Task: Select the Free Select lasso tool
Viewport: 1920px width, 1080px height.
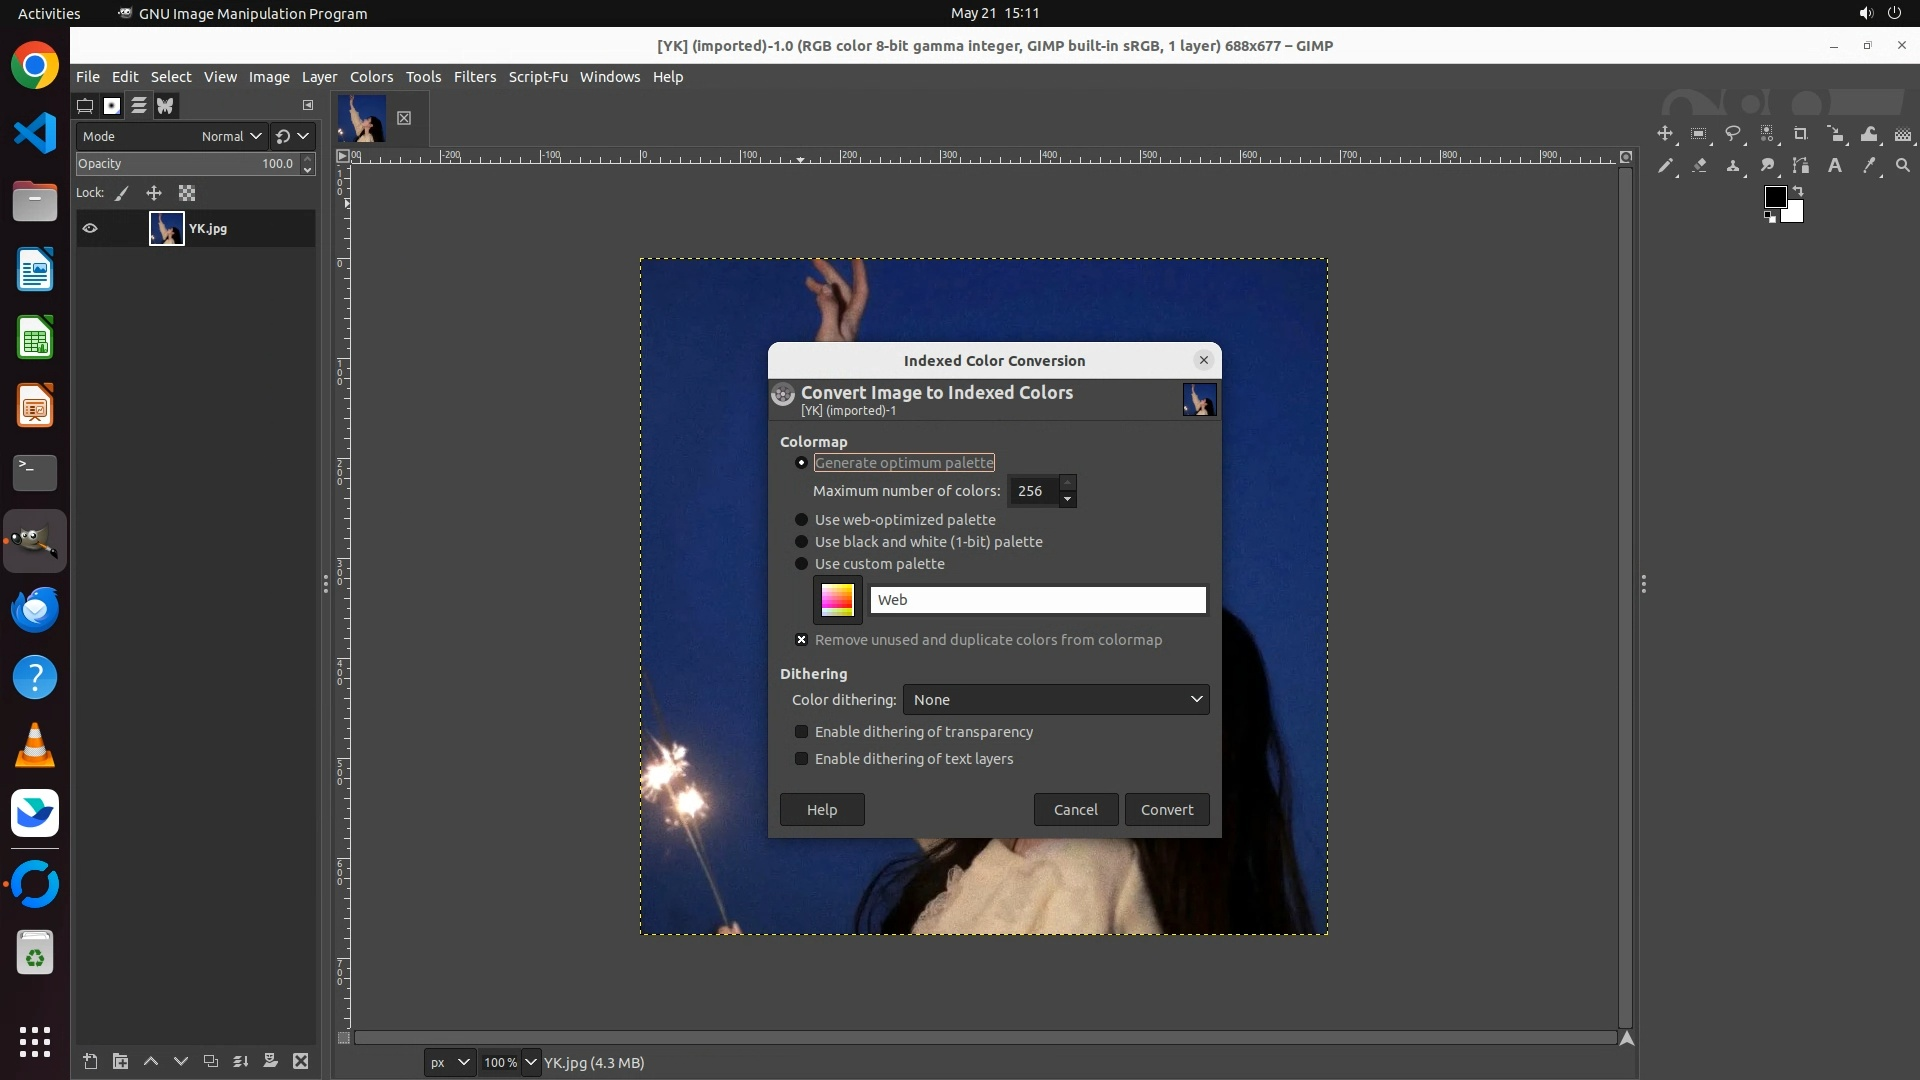Action: [1733, 134]
